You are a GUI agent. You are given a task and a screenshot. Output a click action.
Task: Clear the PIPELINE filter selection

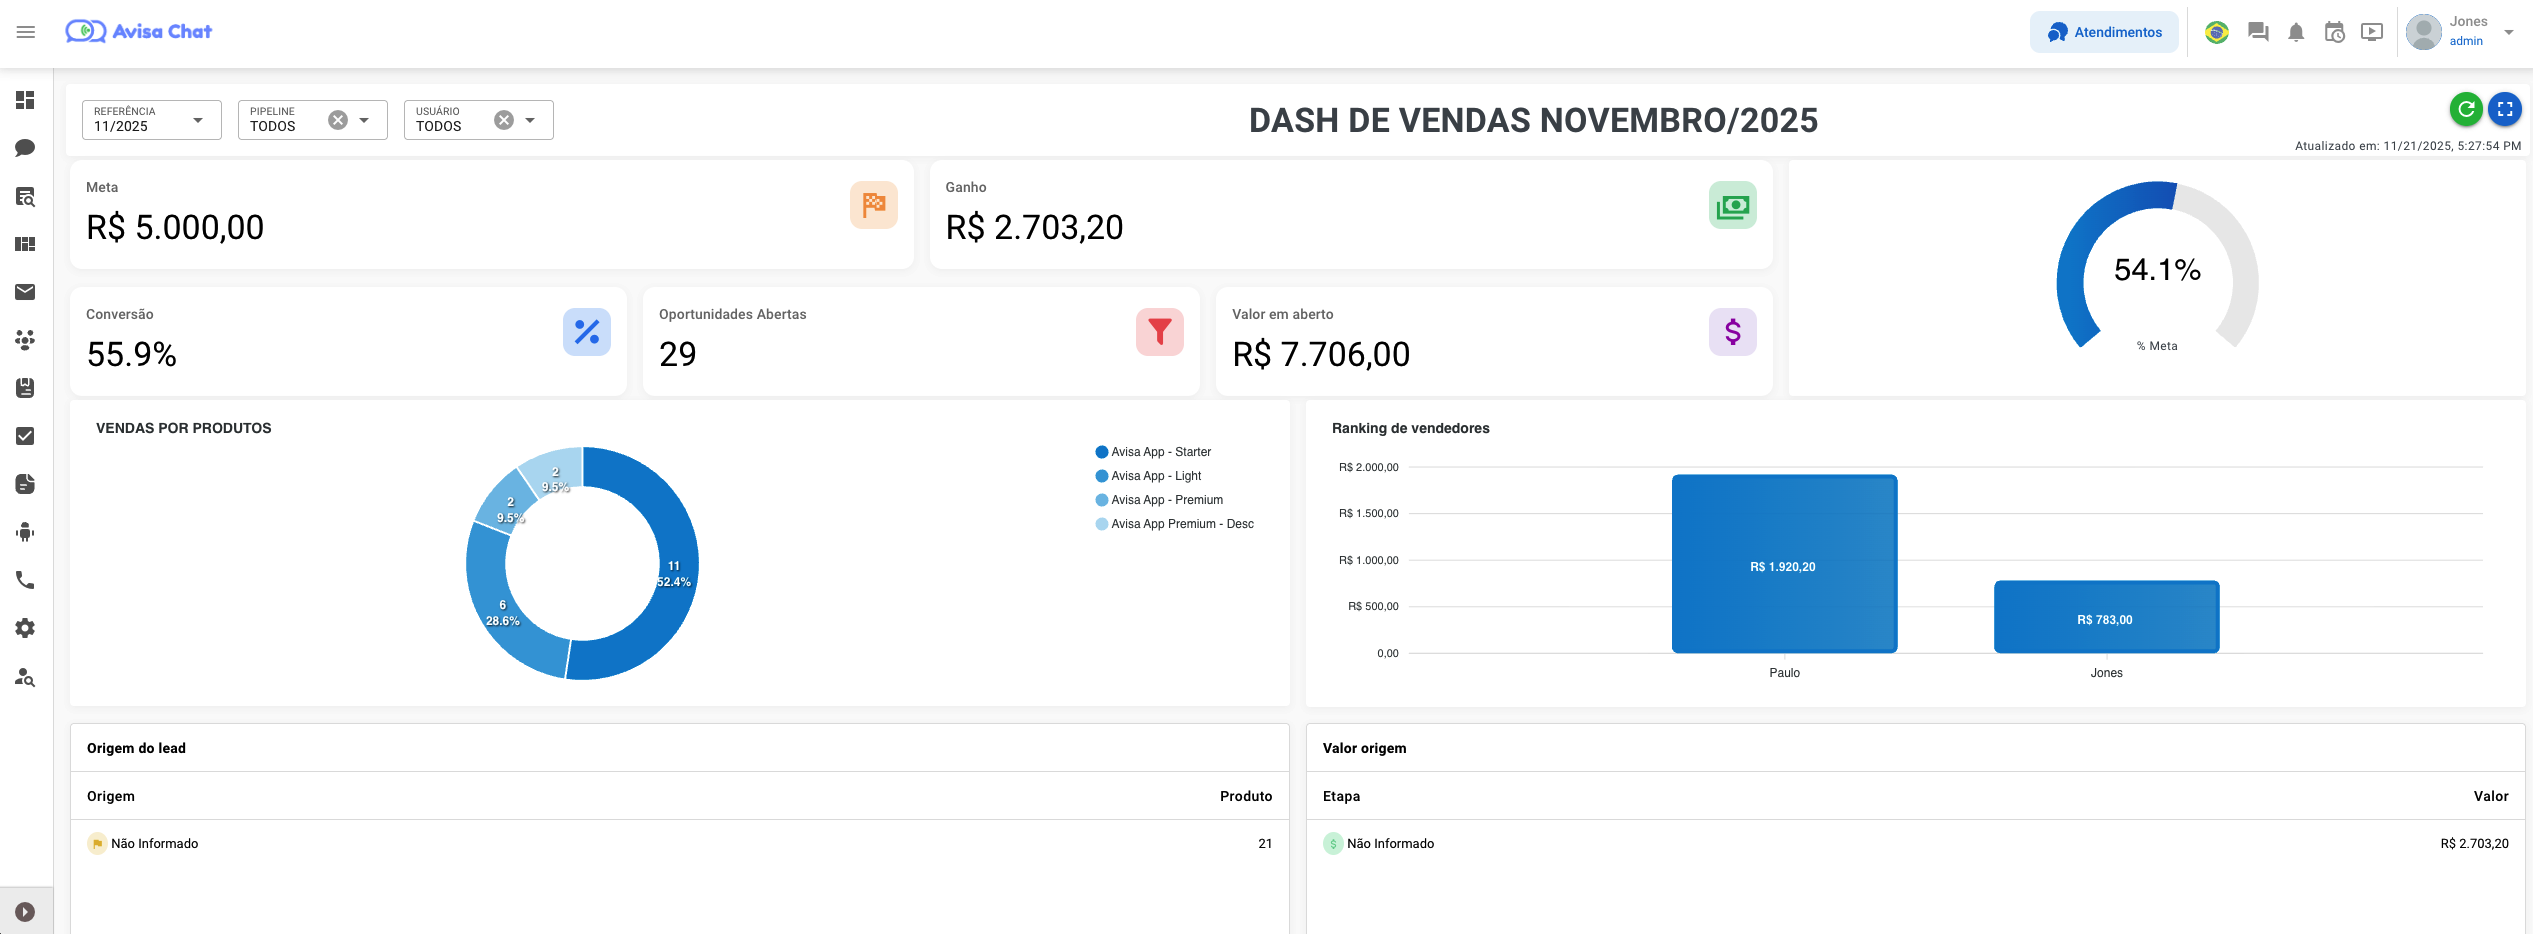pos(339,119)
